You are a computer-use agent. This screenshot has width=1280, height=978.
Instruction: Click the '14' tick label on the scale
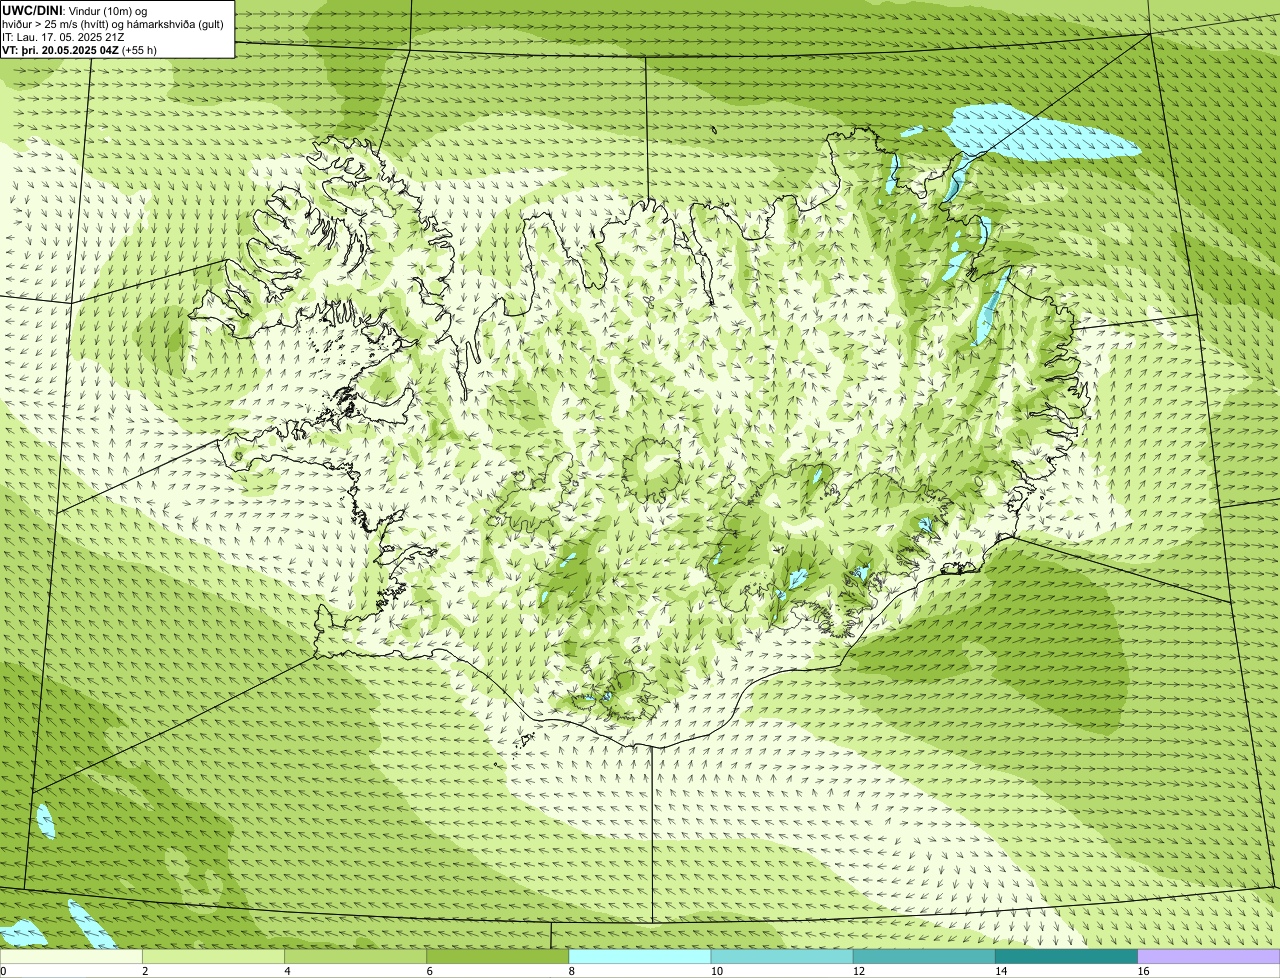point(1001,971)
